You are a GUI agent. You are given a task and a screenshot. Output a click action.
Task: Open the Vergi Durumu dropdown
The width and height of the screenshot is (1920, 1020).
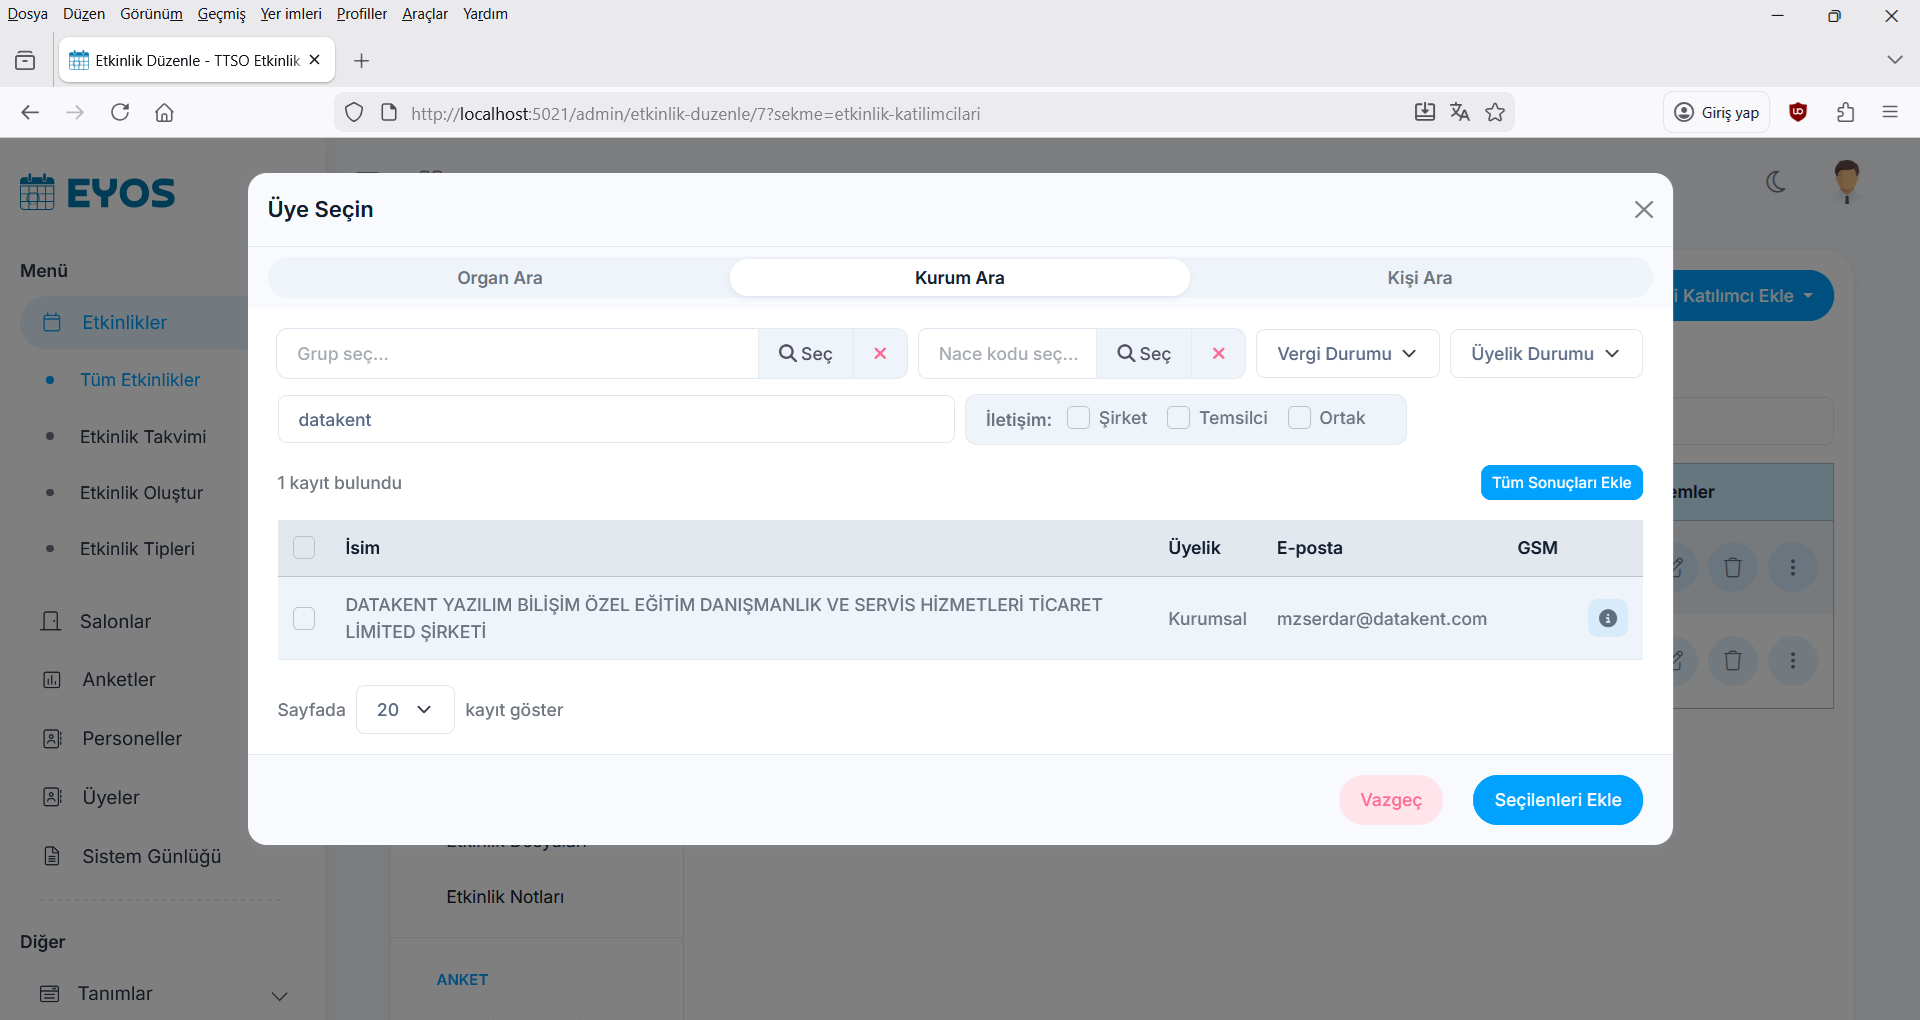coord(1346,354)
